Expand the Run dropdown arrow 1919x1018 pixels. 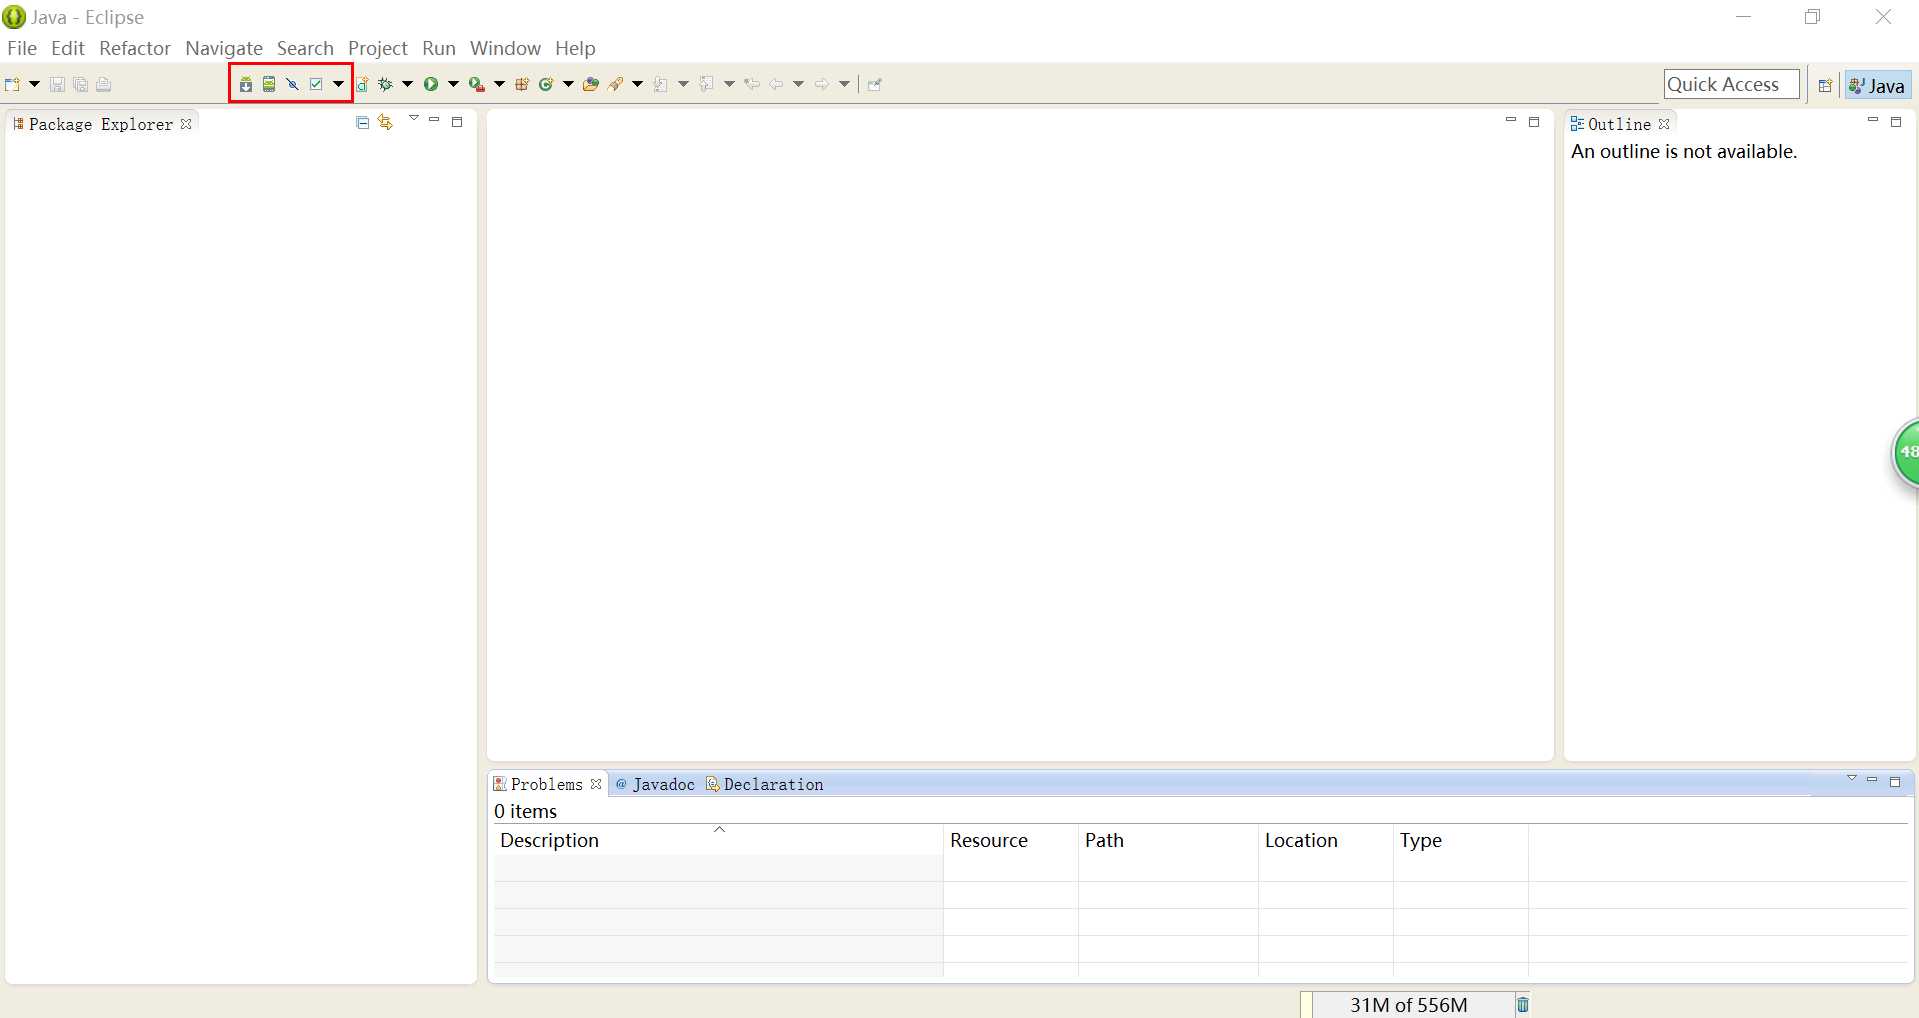pos(453,84)
